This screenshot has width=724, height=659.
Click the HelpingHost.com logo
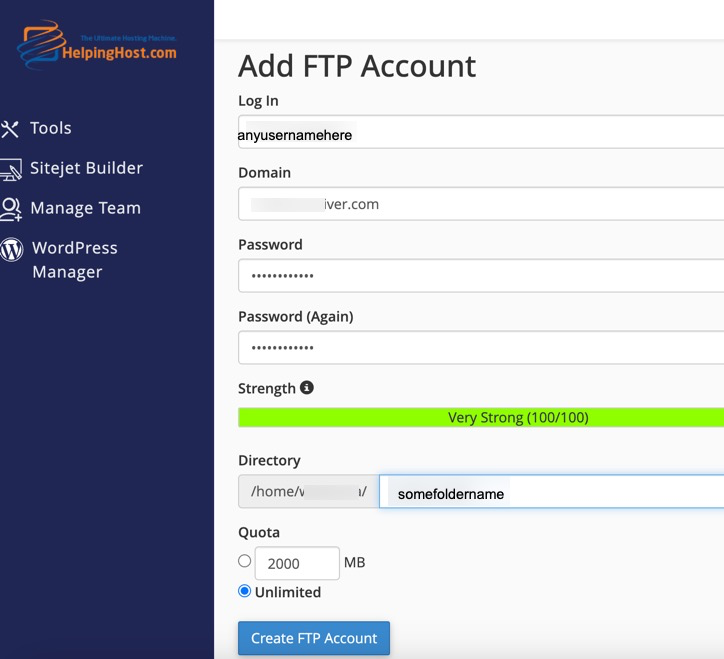[x=97, y=45]
